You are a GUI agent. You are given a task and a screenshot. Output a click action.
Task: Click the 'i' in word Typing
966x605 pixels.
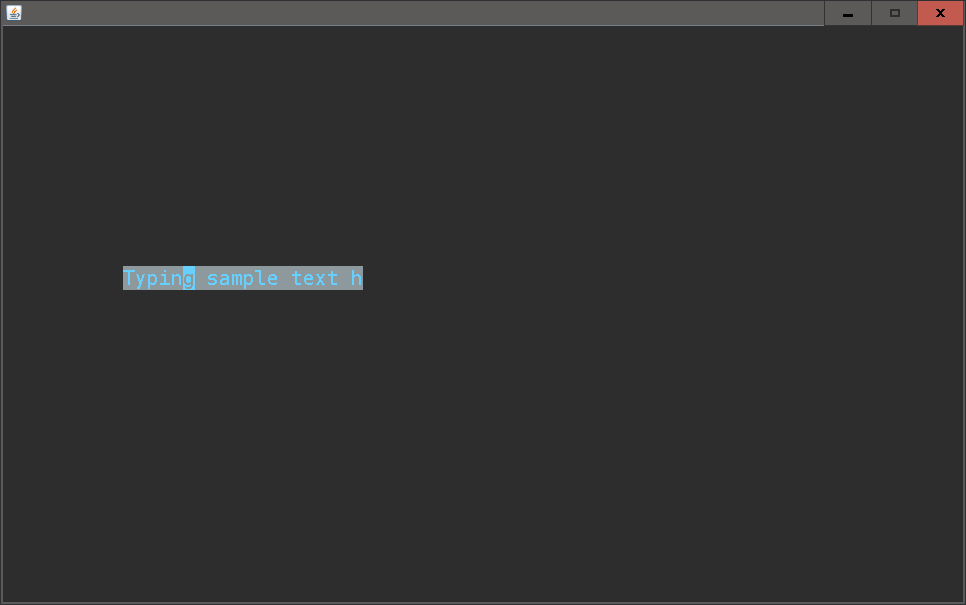click(x=165, y=278)
